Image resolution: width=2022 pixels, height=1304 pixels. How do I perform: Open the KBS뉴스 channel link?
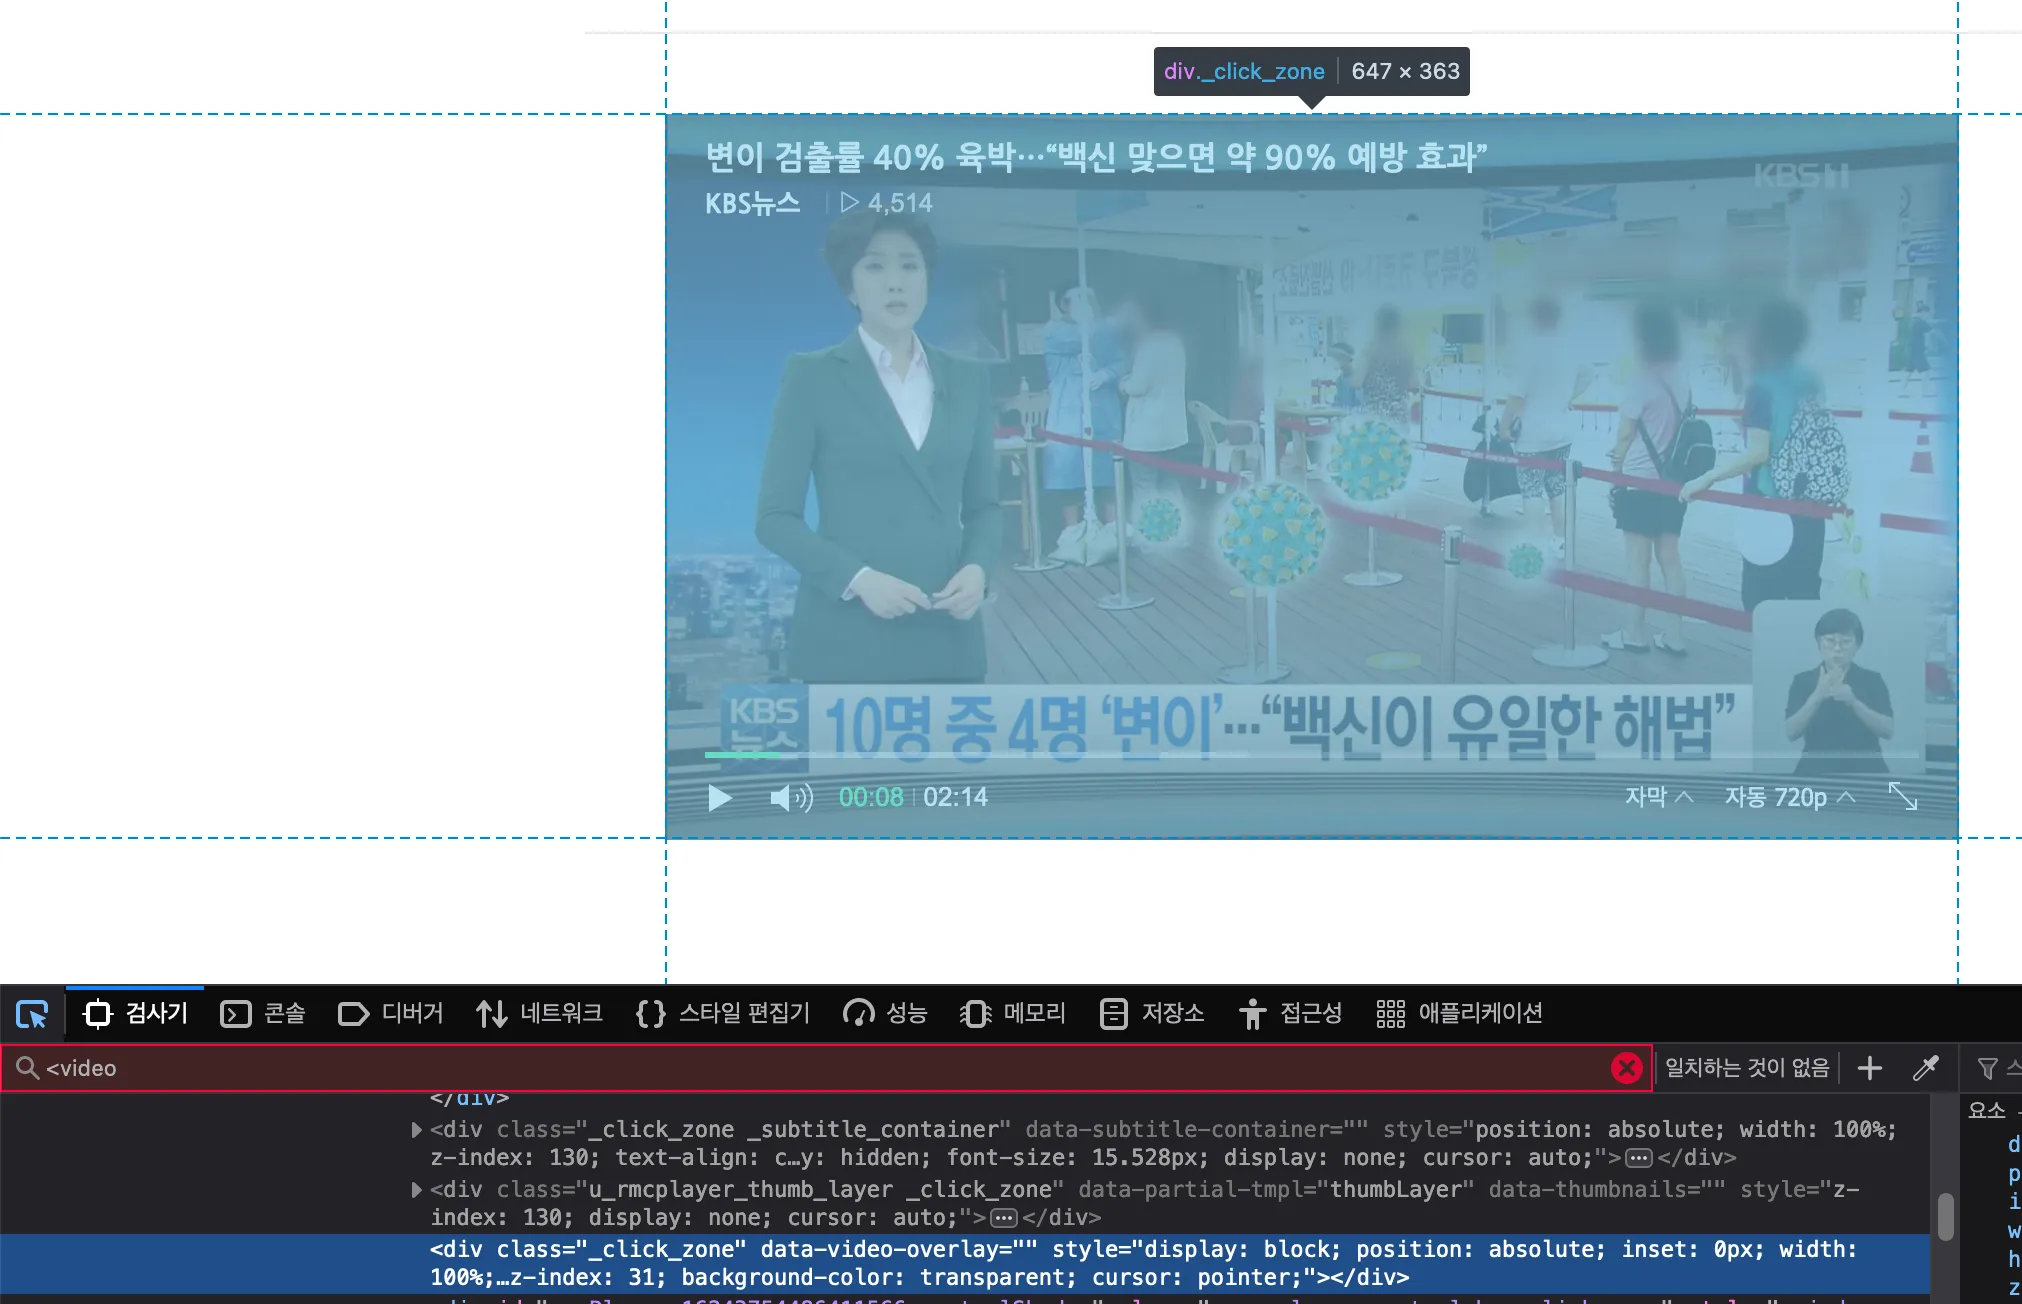coord(752,203)
